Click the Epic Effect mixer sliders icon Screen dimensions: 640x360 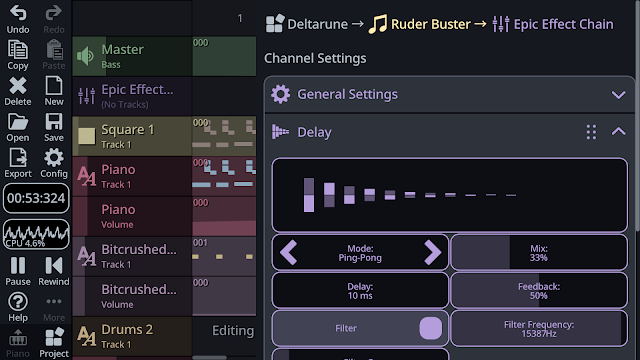click(87, 96)
